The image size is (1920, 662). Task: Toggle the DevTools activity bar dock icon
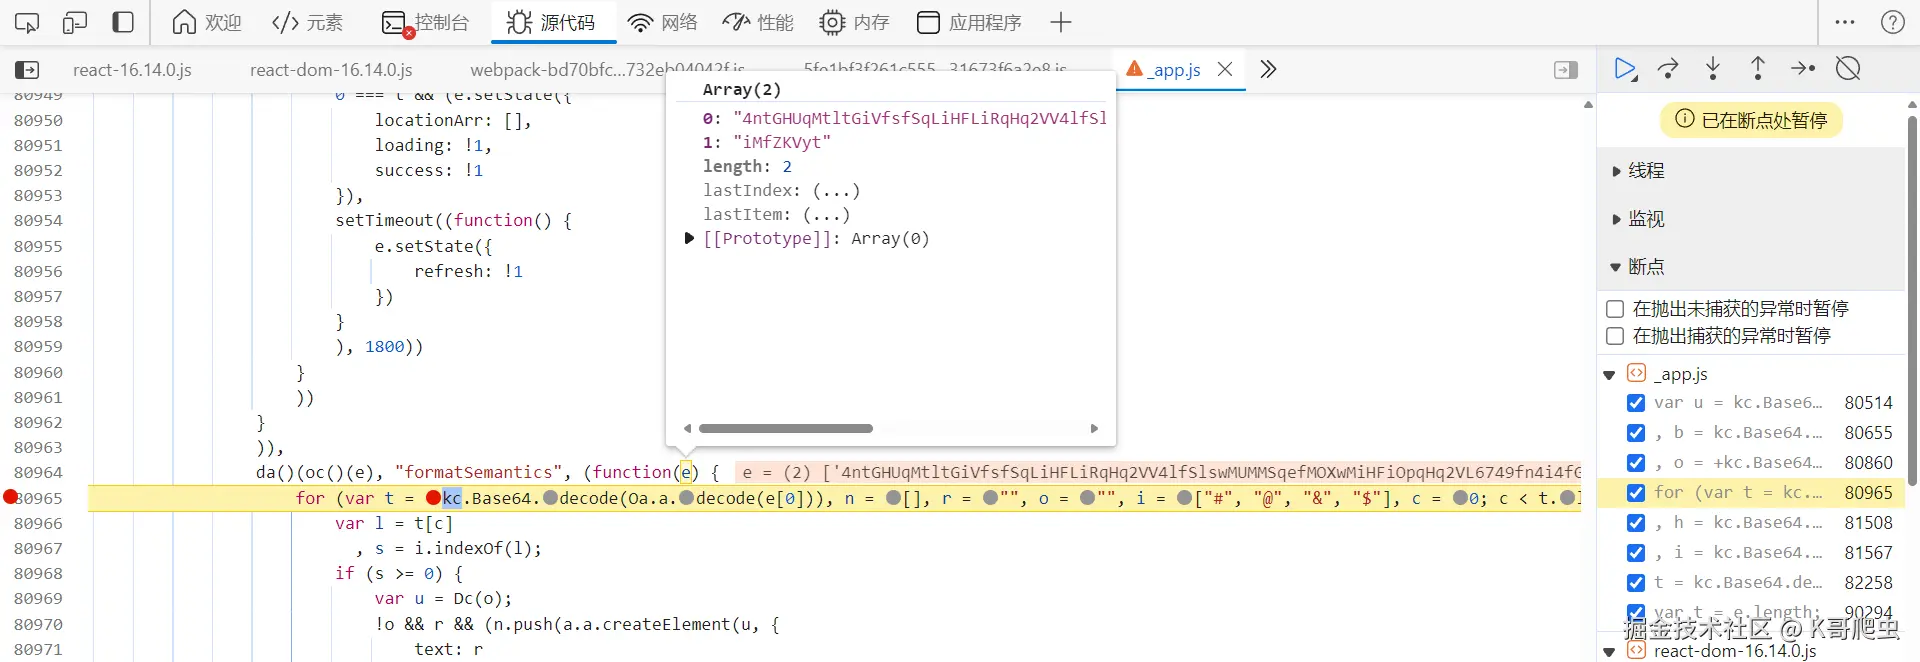[123, 22]
